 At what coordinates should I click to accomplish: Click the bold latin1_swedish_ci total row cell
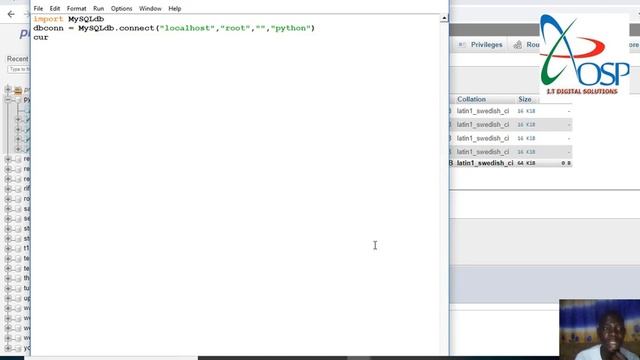click(x=485, y=163)
